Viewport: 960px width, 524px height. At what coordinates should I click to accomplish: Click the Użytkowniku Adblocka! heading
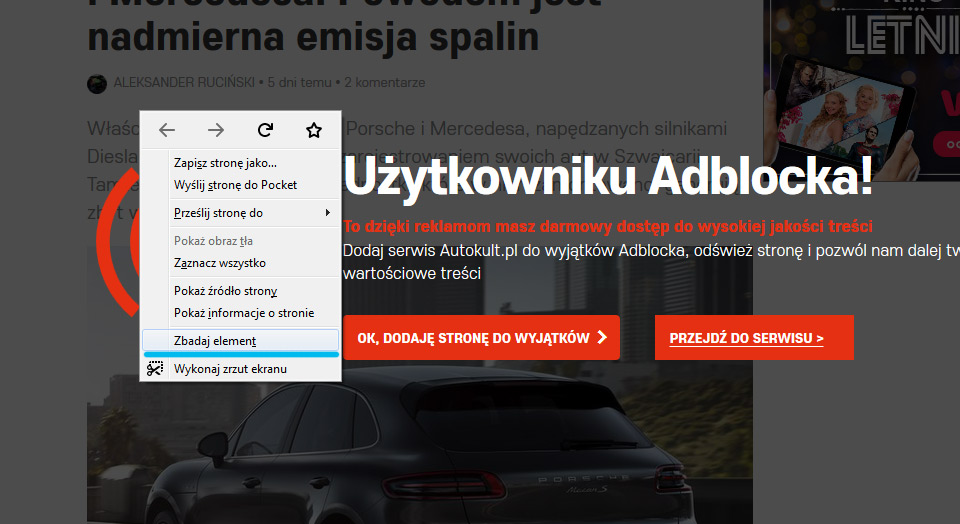pos(608,176)
